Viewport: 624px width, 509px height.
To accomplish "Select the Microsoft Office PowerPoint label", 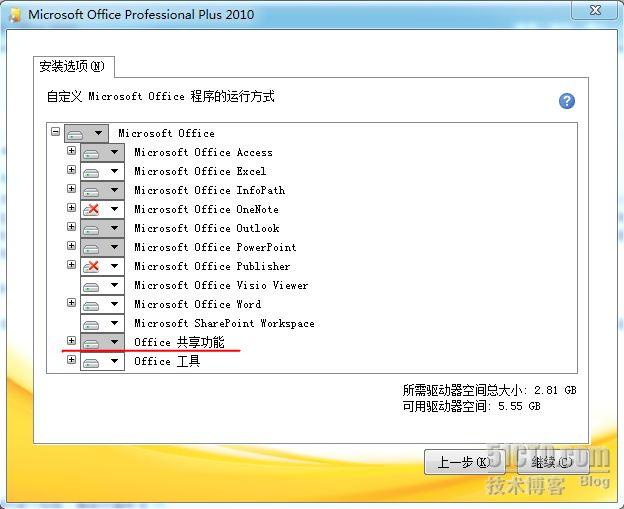I will point(215,248).
